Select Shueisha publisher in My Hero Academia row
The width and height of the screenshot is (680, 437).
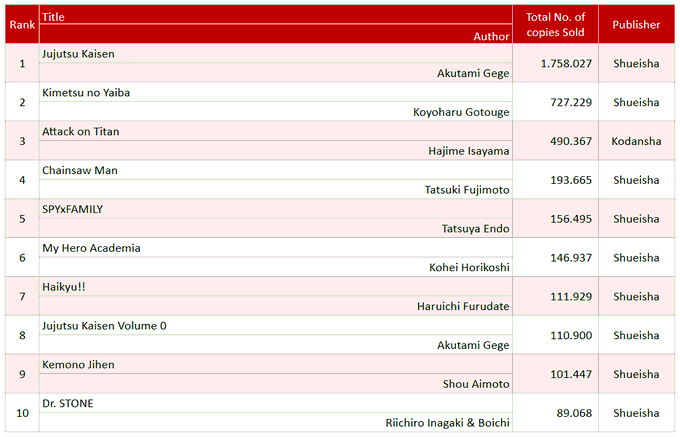(x=636, y=258)
